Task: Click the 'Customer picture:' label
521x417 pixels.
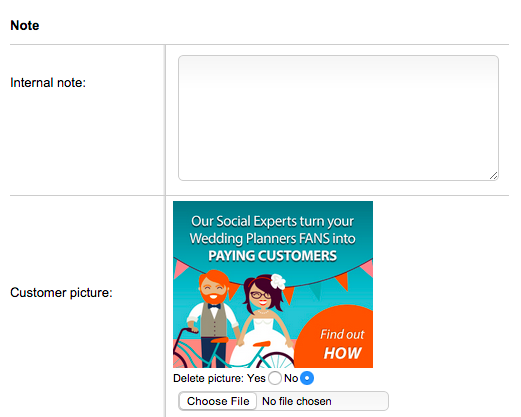Action: point(61,293)
